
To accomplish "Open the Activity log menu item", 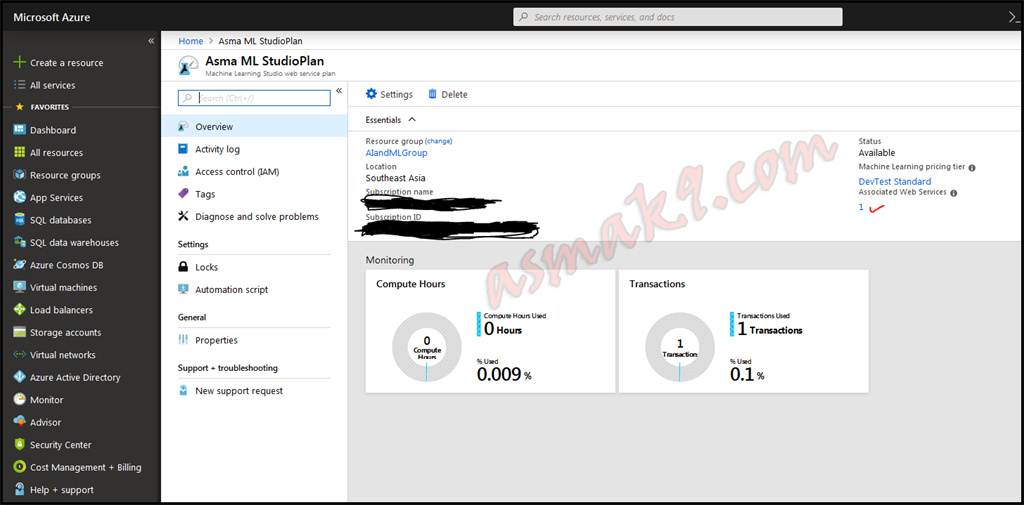I will (x=254, y=149).
